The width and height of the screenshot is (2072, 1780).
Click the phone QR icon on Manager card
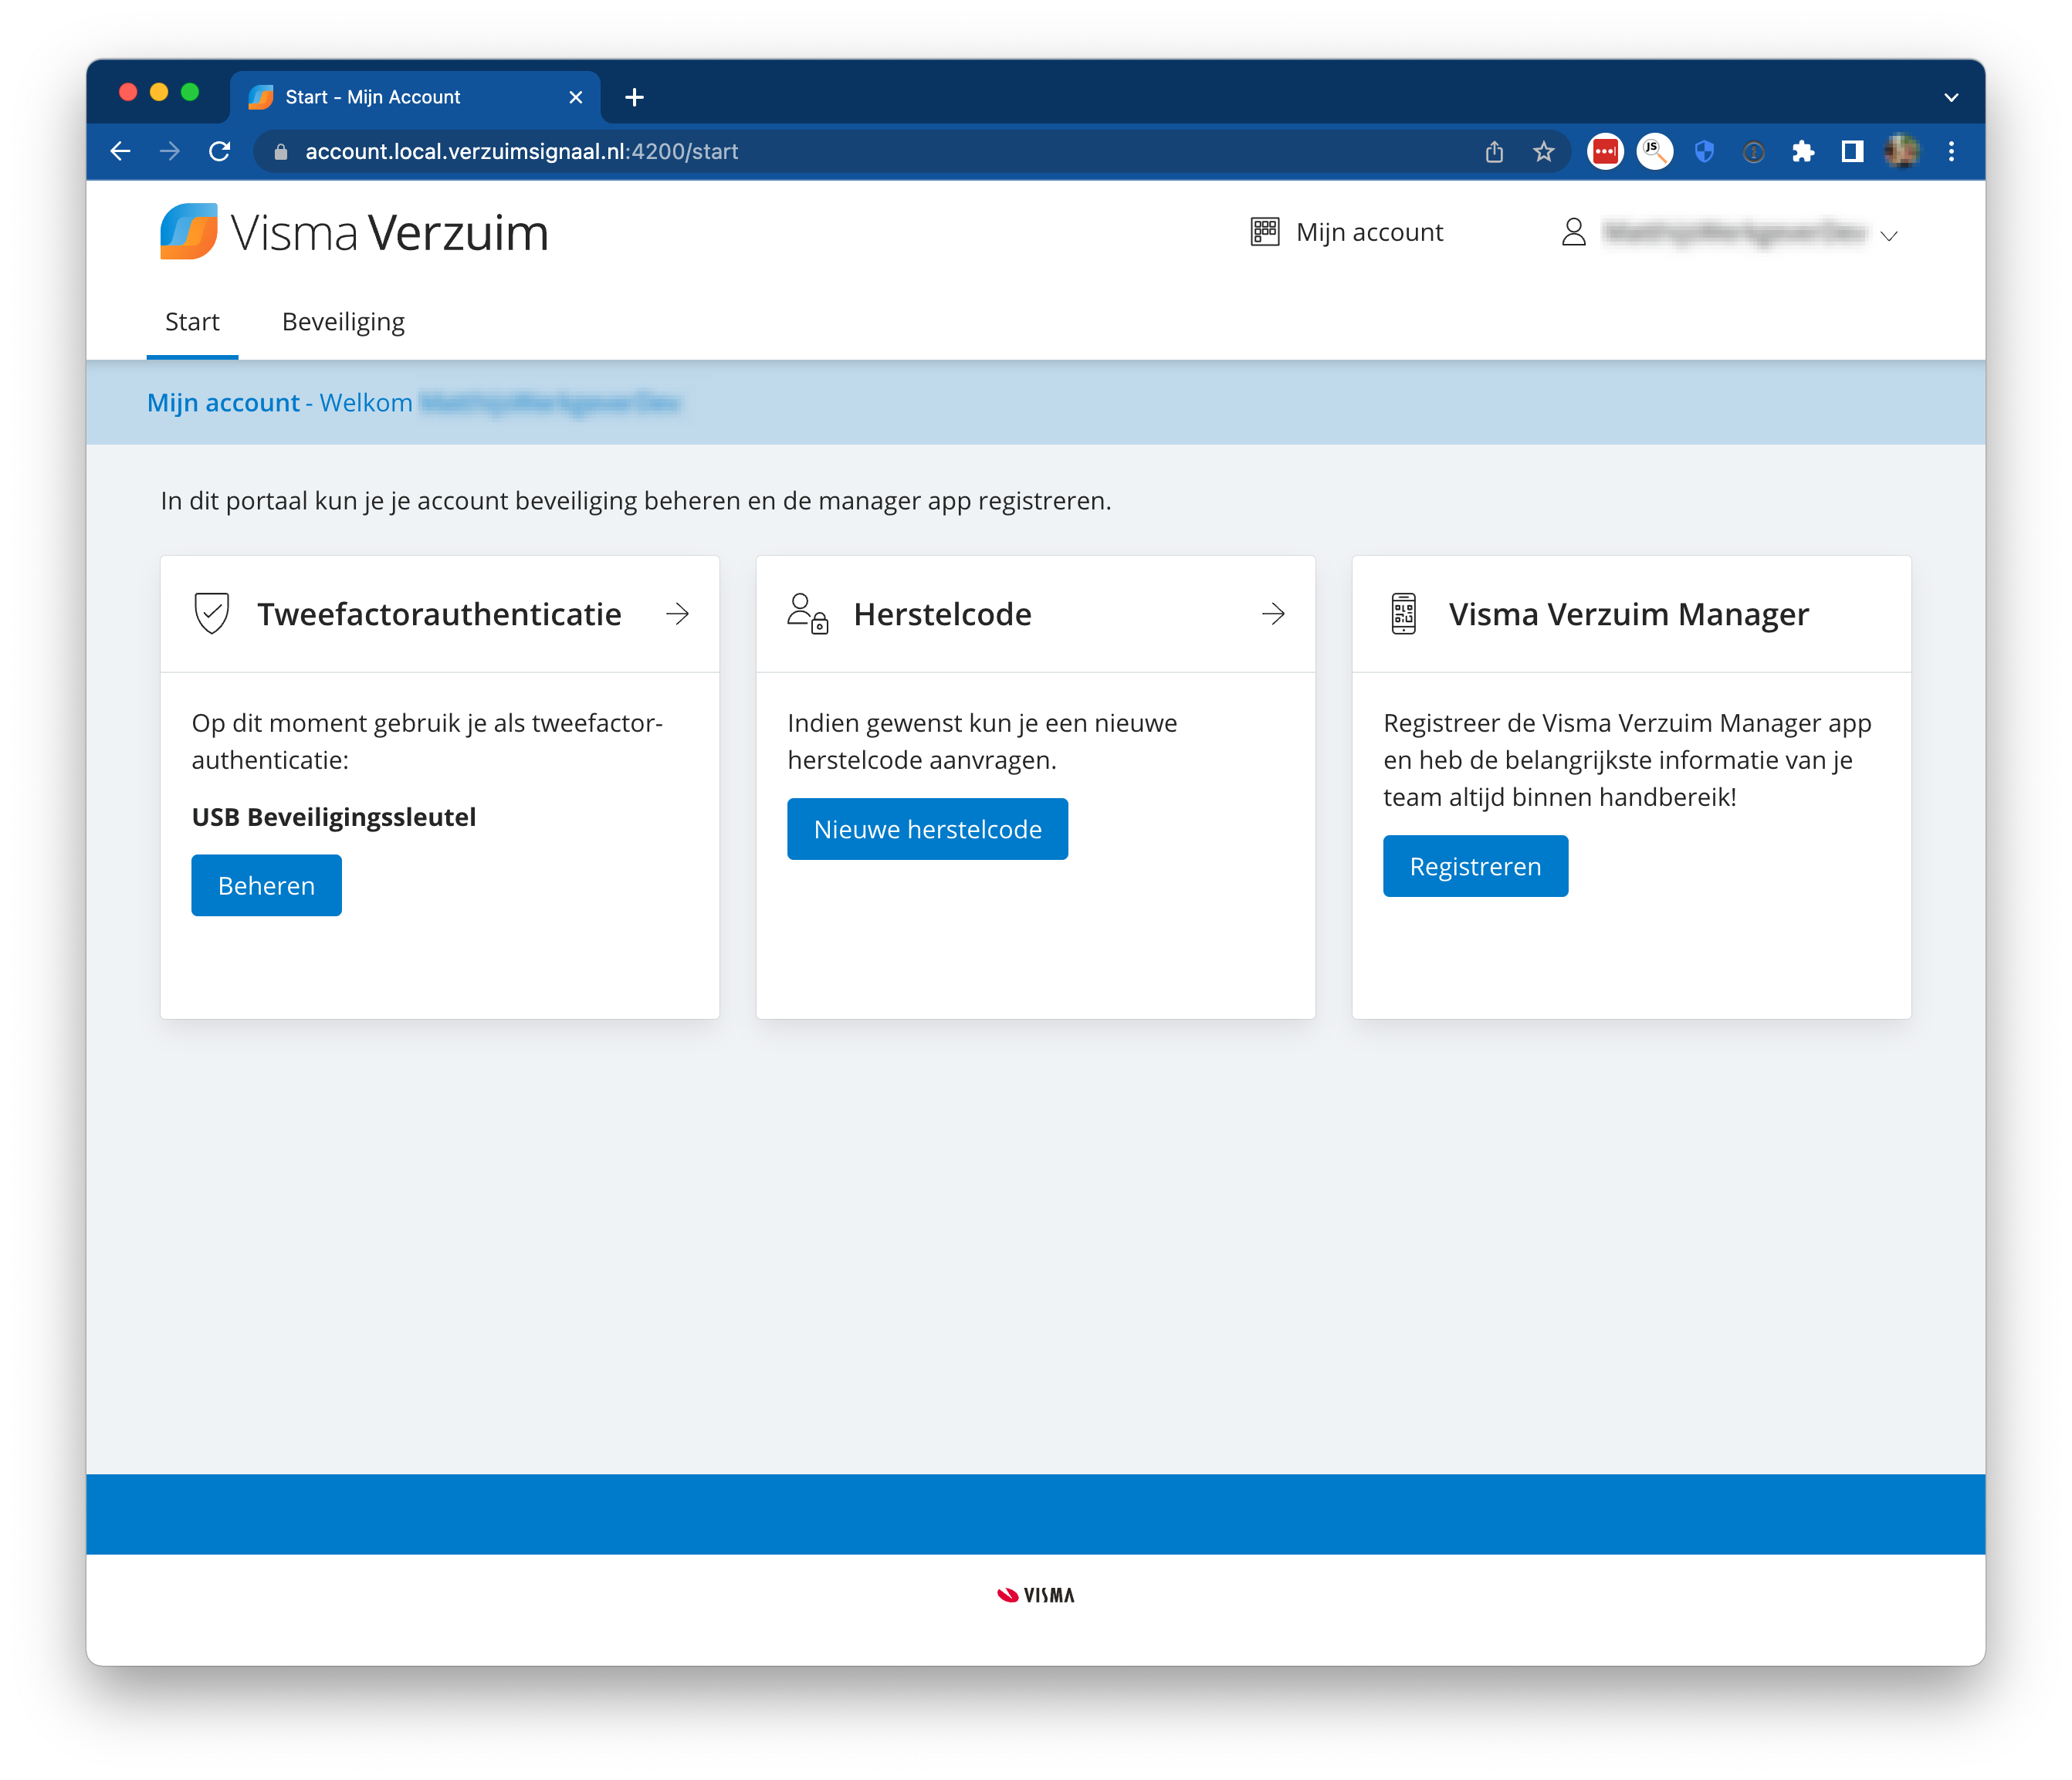1404,613
